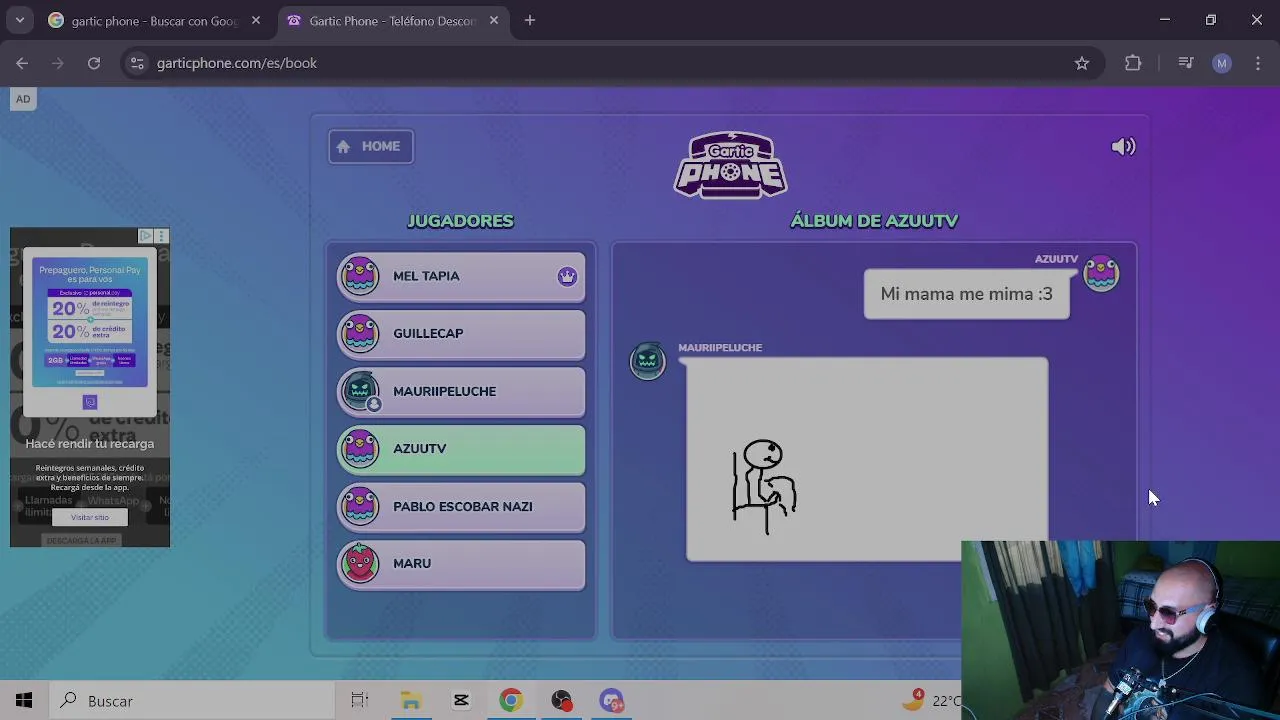Click the ÁLBUM DE AZUUTV heading
Screen dimensions: 1280x720
coord(874,221)
